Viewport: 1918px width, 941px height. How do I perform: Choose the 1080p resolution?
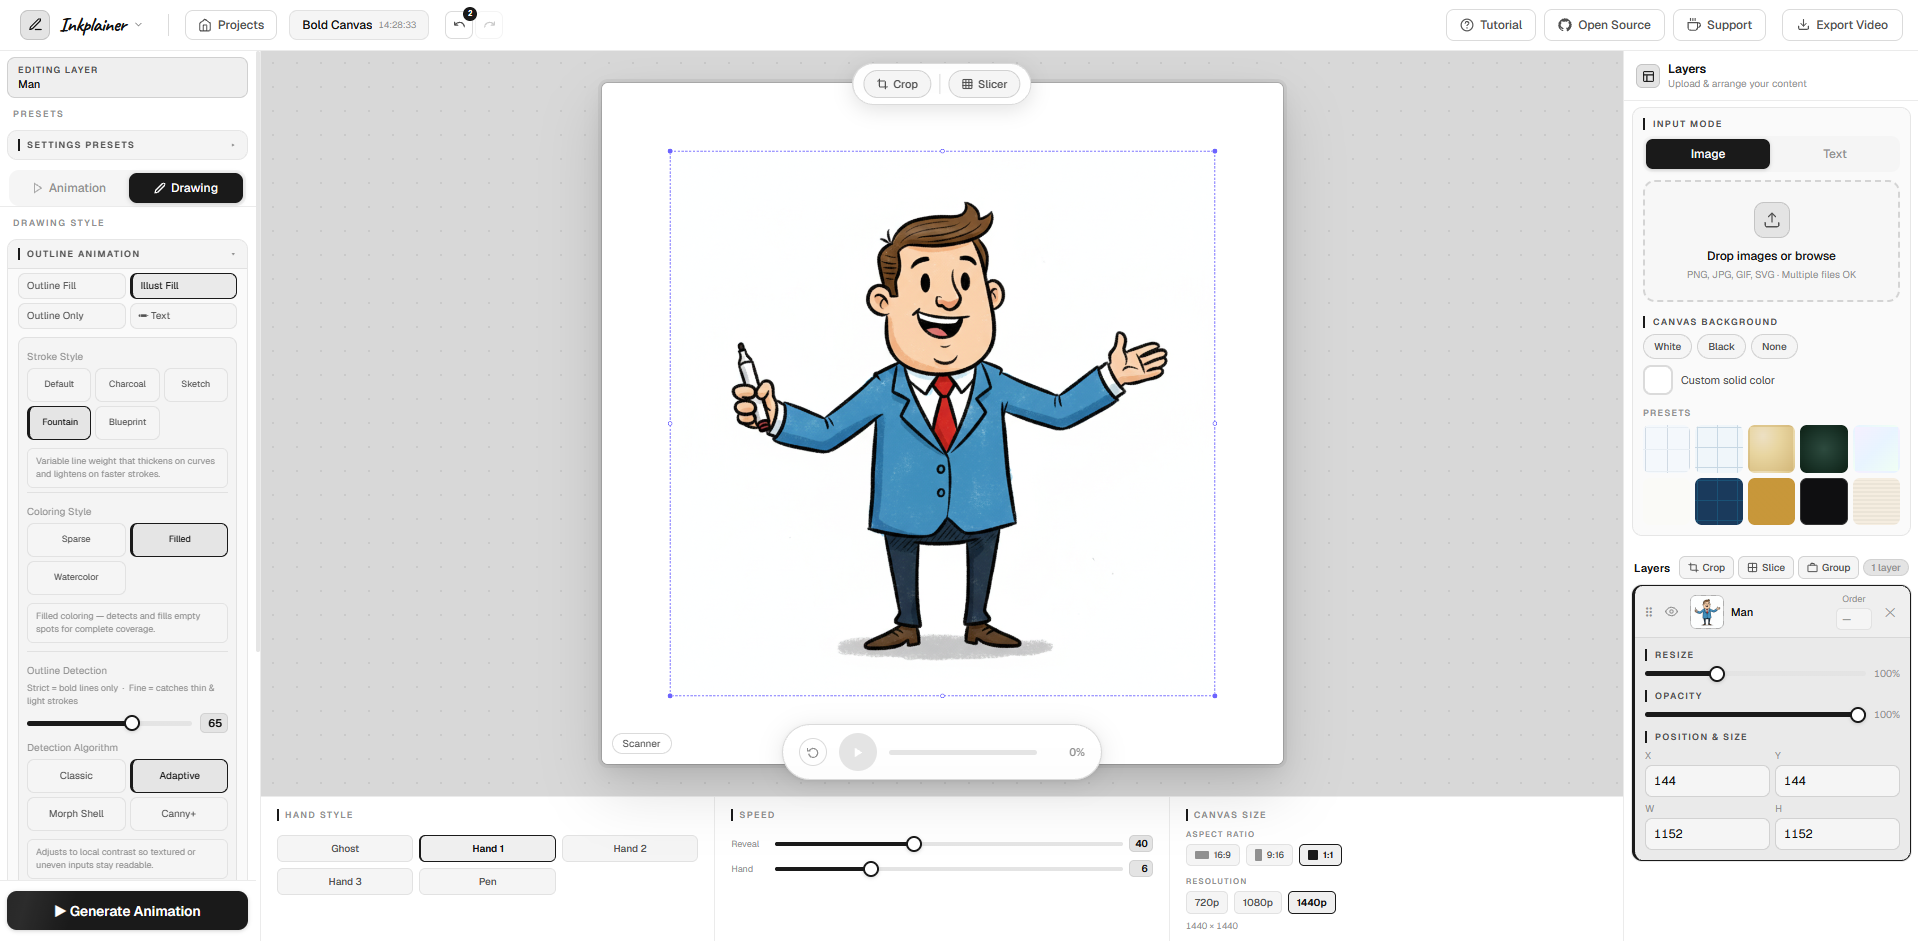(1258, 903)
